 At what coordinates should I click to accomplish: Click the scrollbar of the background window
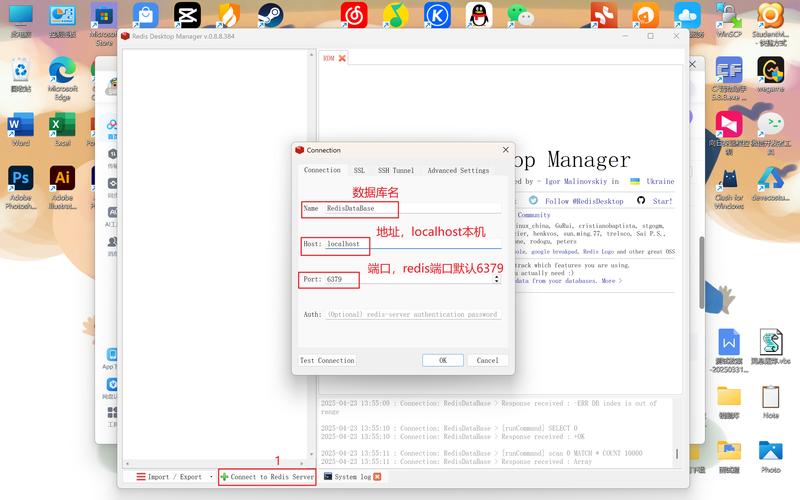[702, 273]
